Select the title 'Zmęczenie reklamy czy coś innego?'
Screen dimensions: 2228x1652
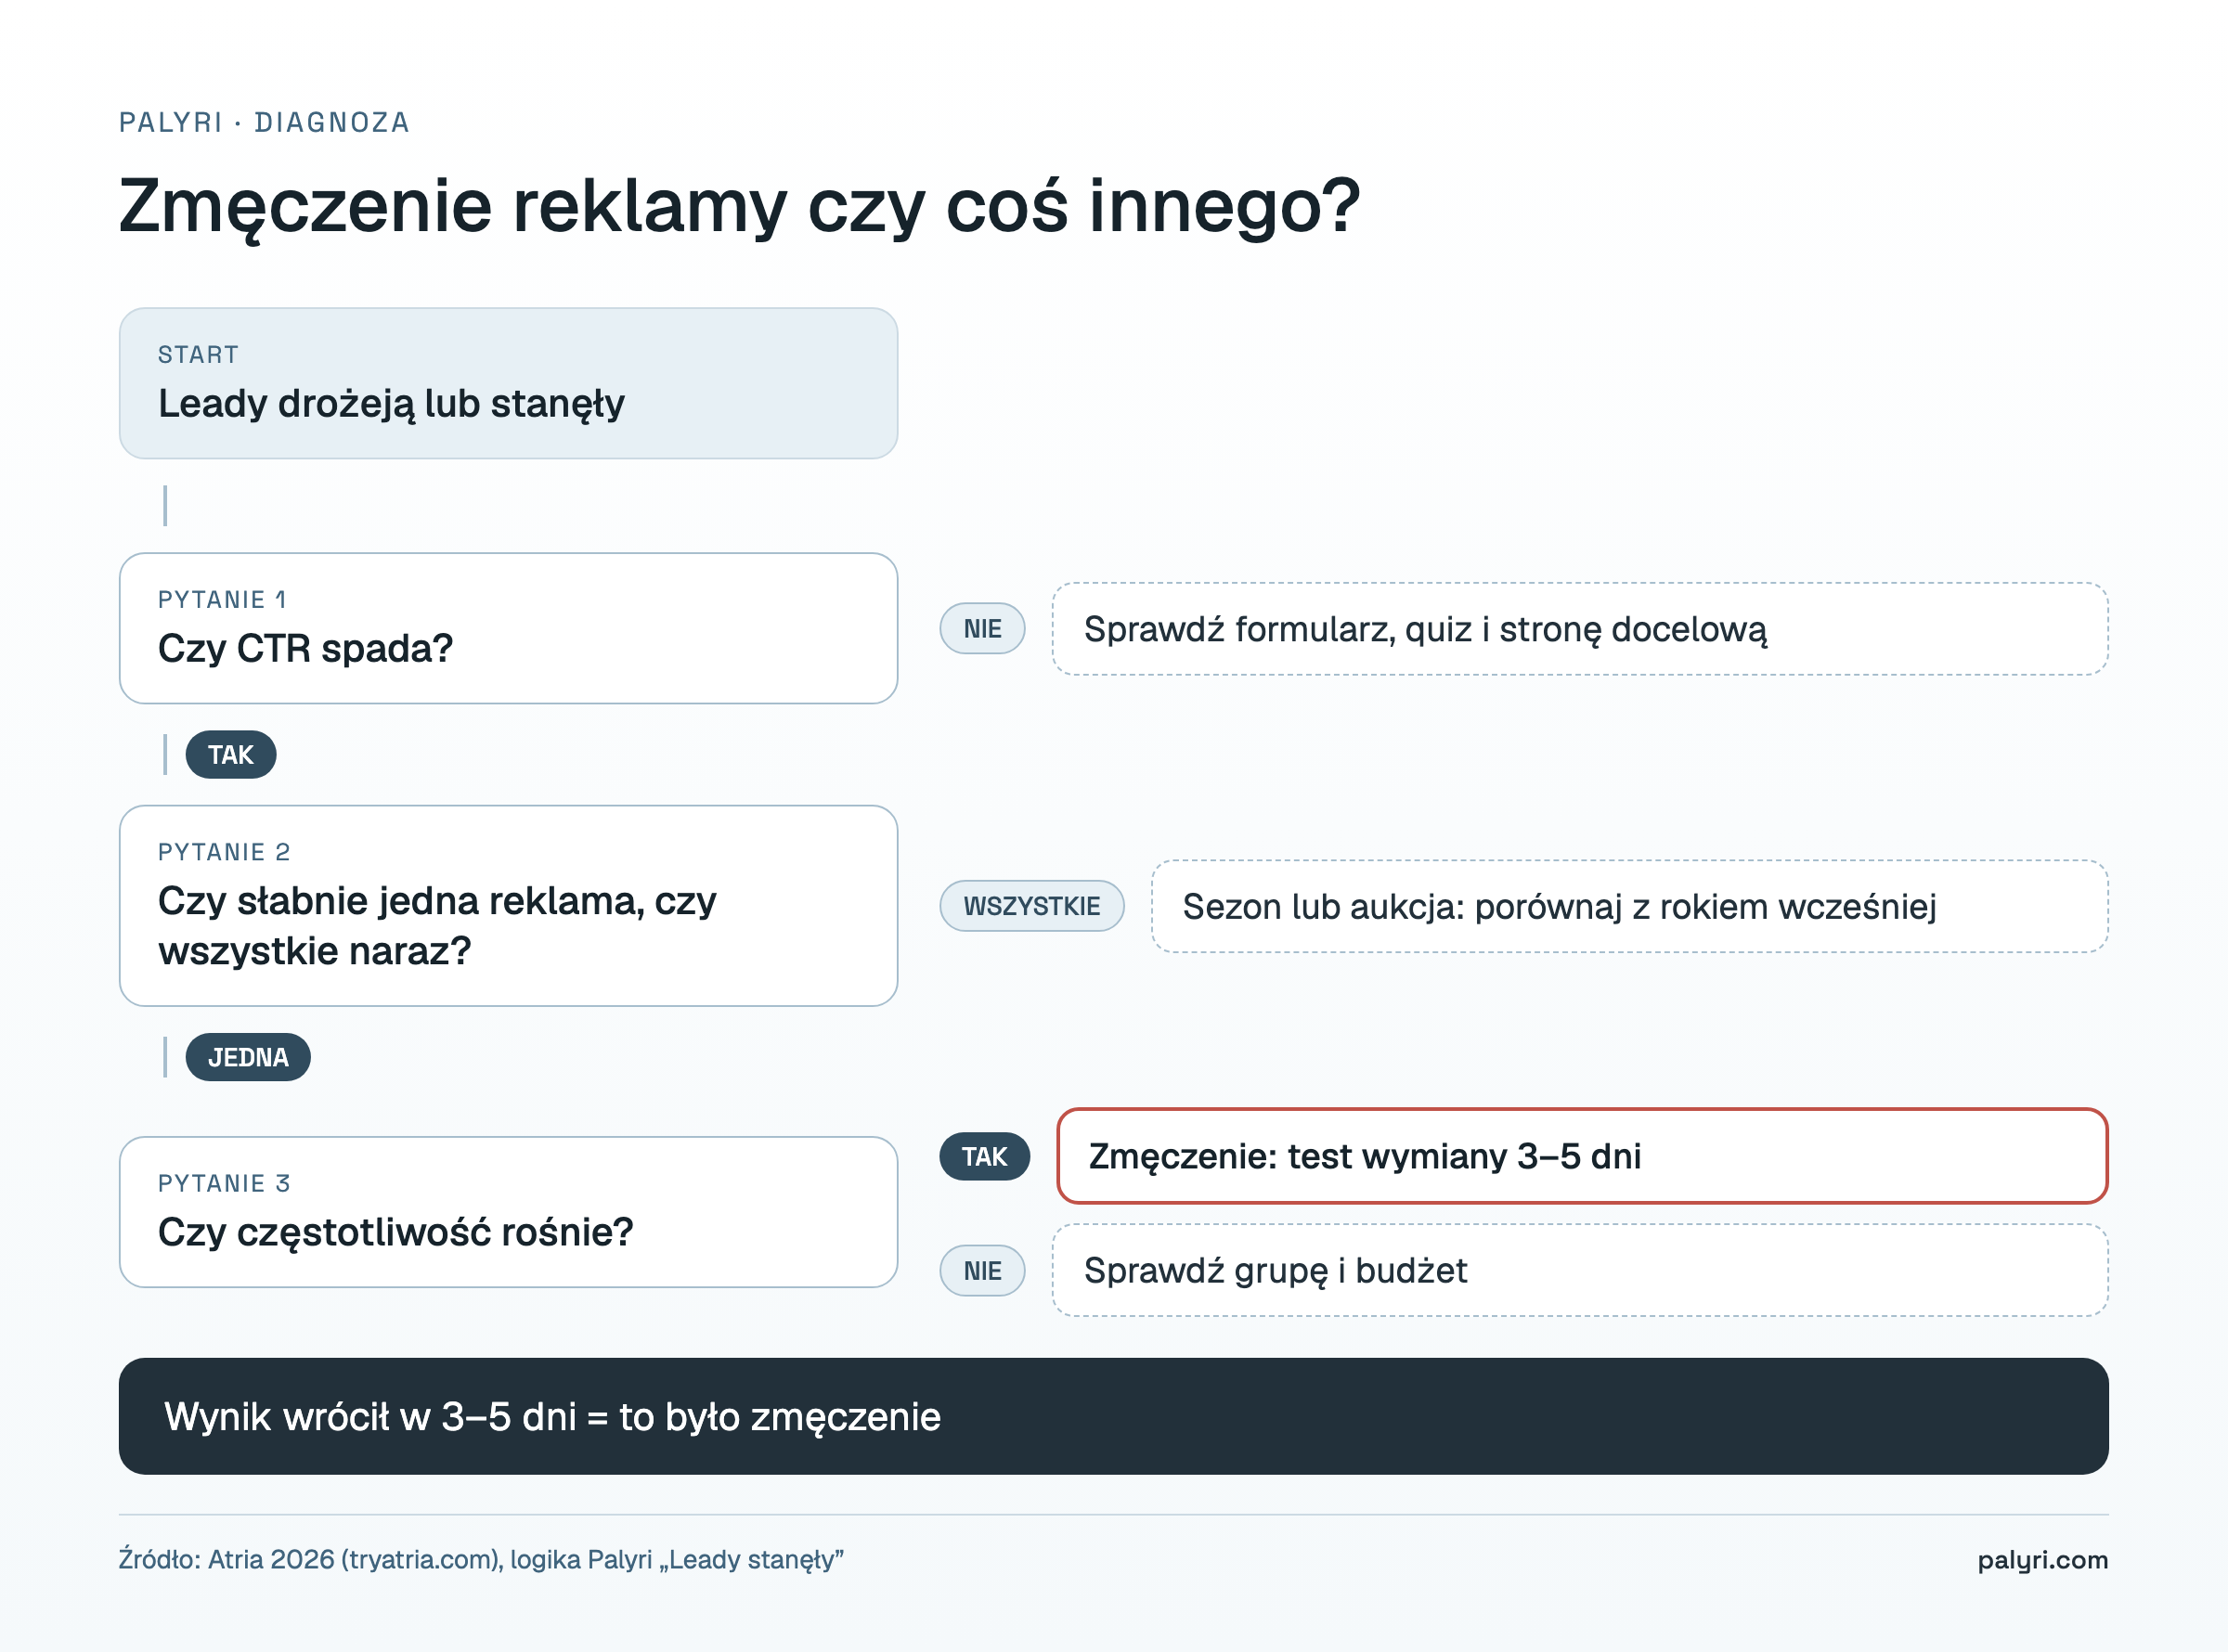click(x=739, y=206)
